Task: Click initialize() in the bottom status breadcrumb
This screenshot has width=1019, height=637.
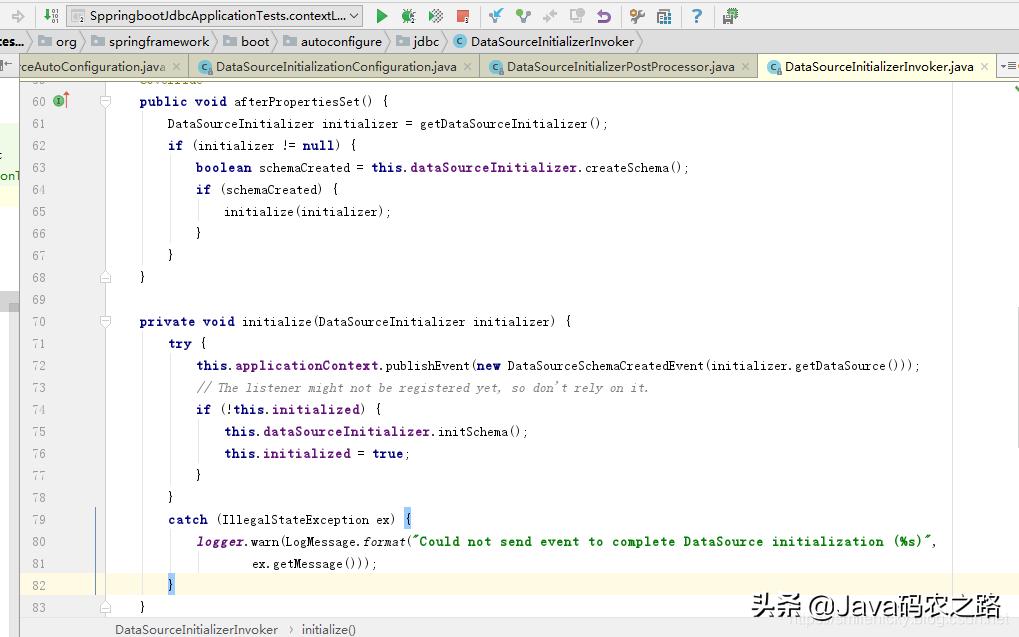Action: 329,629
